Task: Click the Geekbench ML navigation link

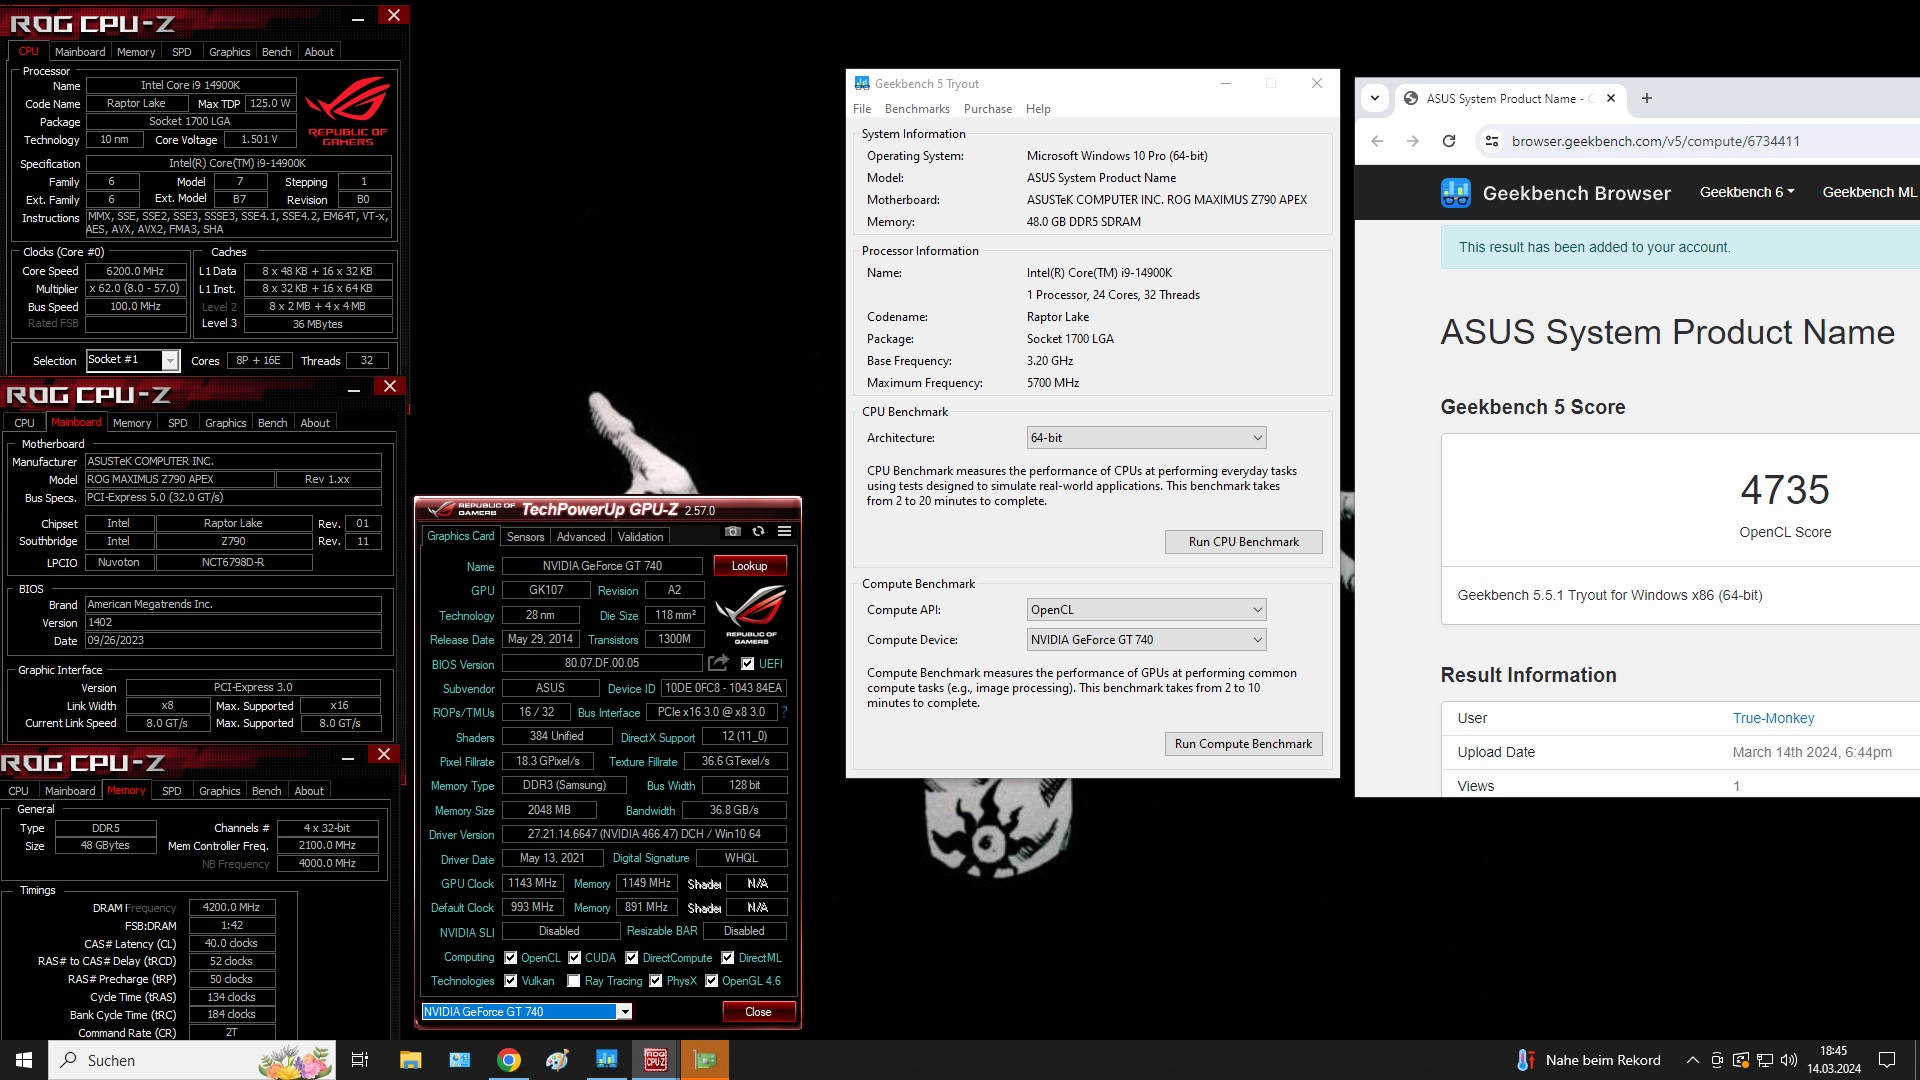Action: (1869, 192)
